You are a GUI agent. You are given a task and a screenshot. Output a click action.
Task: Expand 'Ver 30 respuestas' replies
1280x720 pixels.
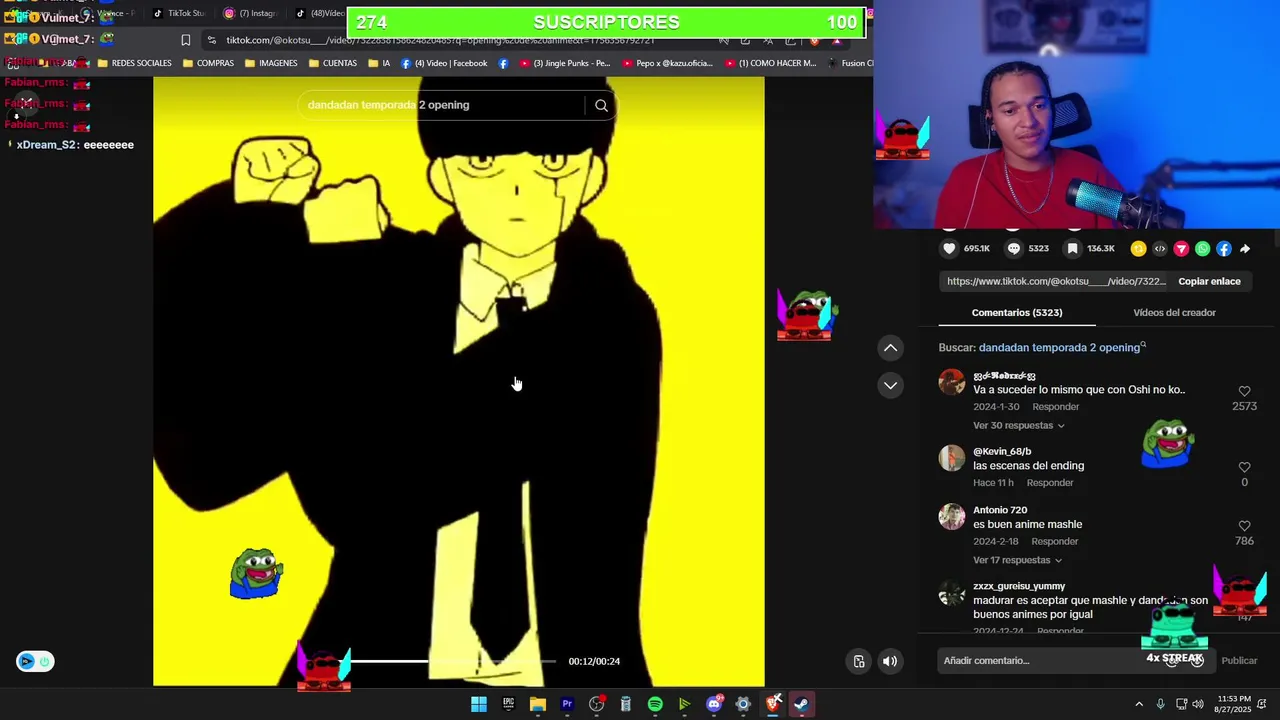click(x=1018, y=425)
